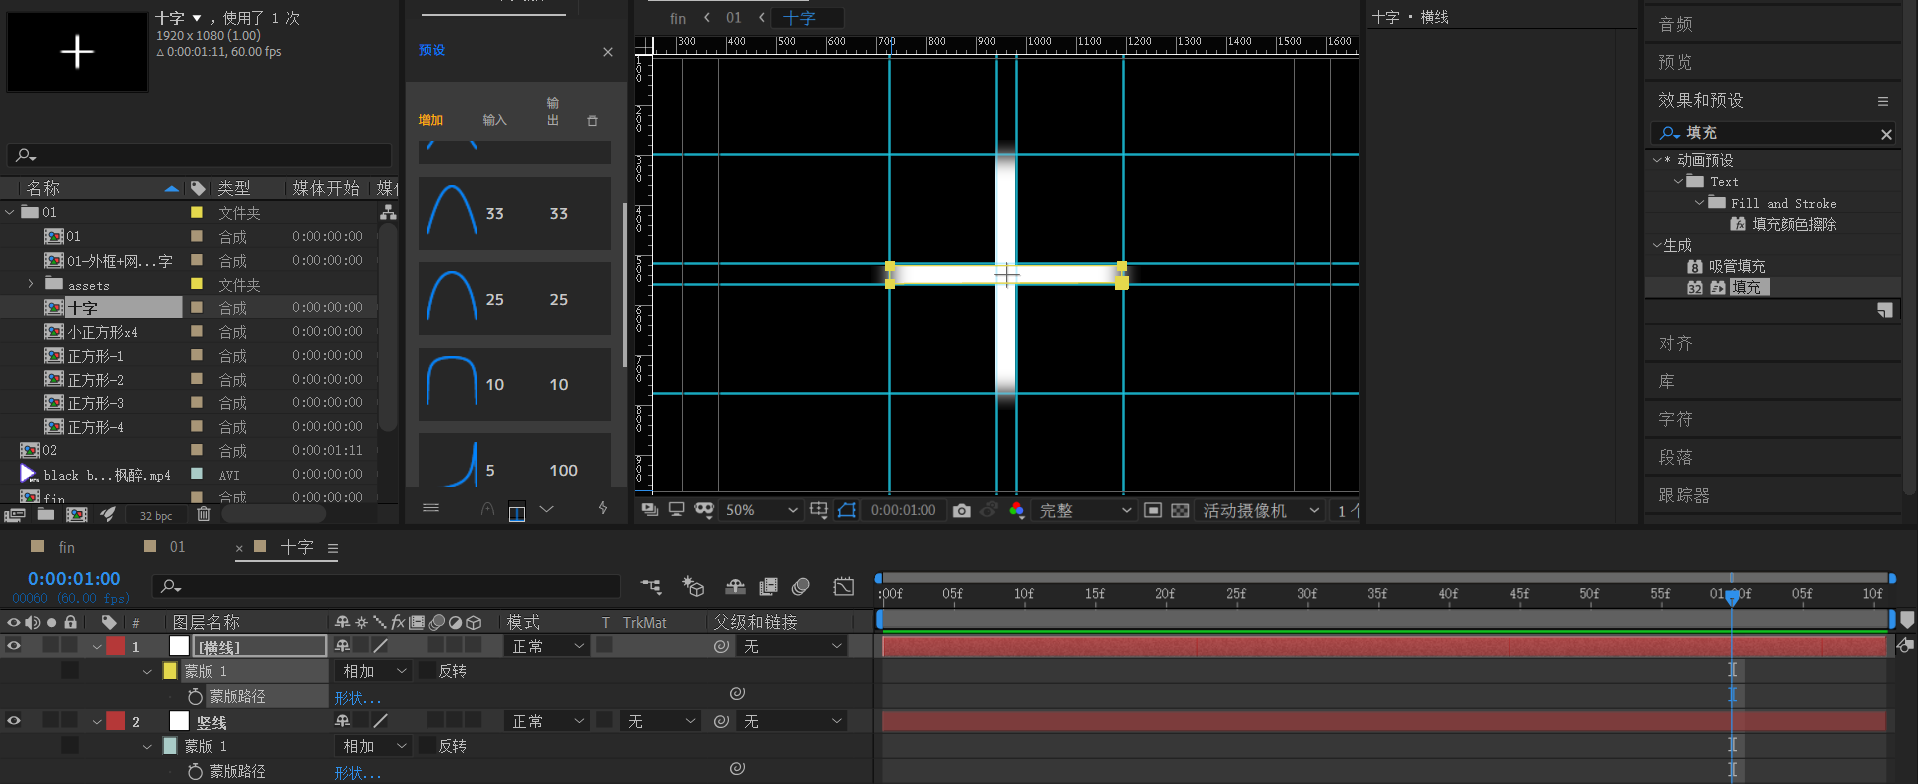Click primary viewer monitor icon

click(677, 510)
